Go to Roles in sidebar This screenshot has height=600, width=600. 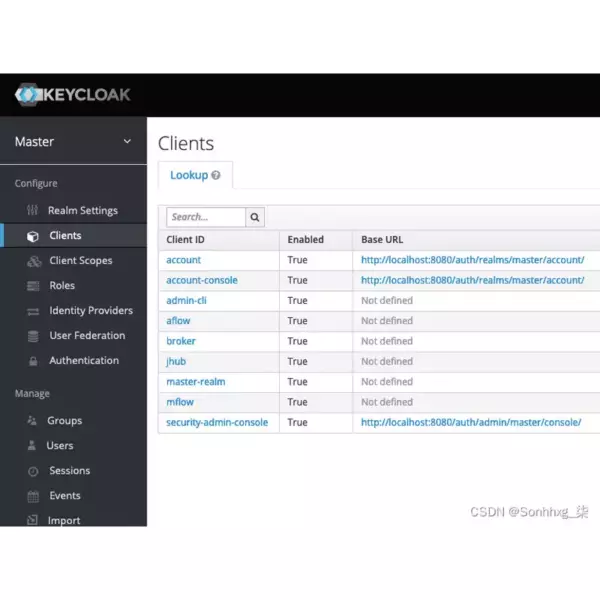coord(62,285)
